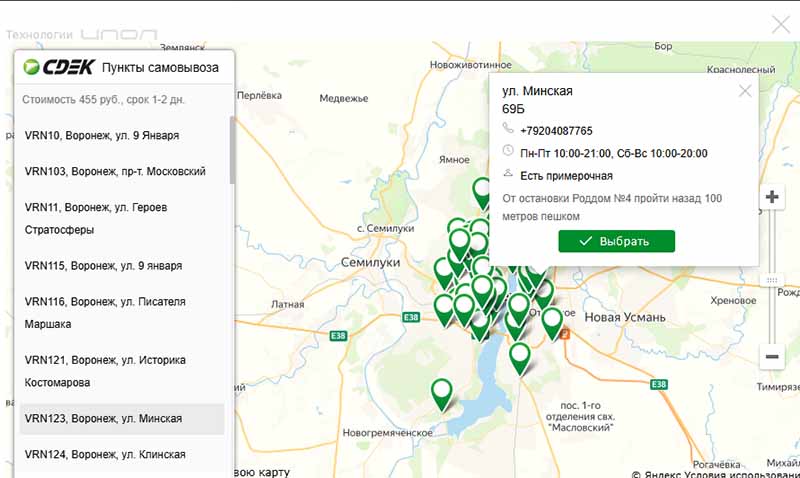The image size is (800, 478).
Task: Click the clock icon beside working hours
Action: pos(508,150)
